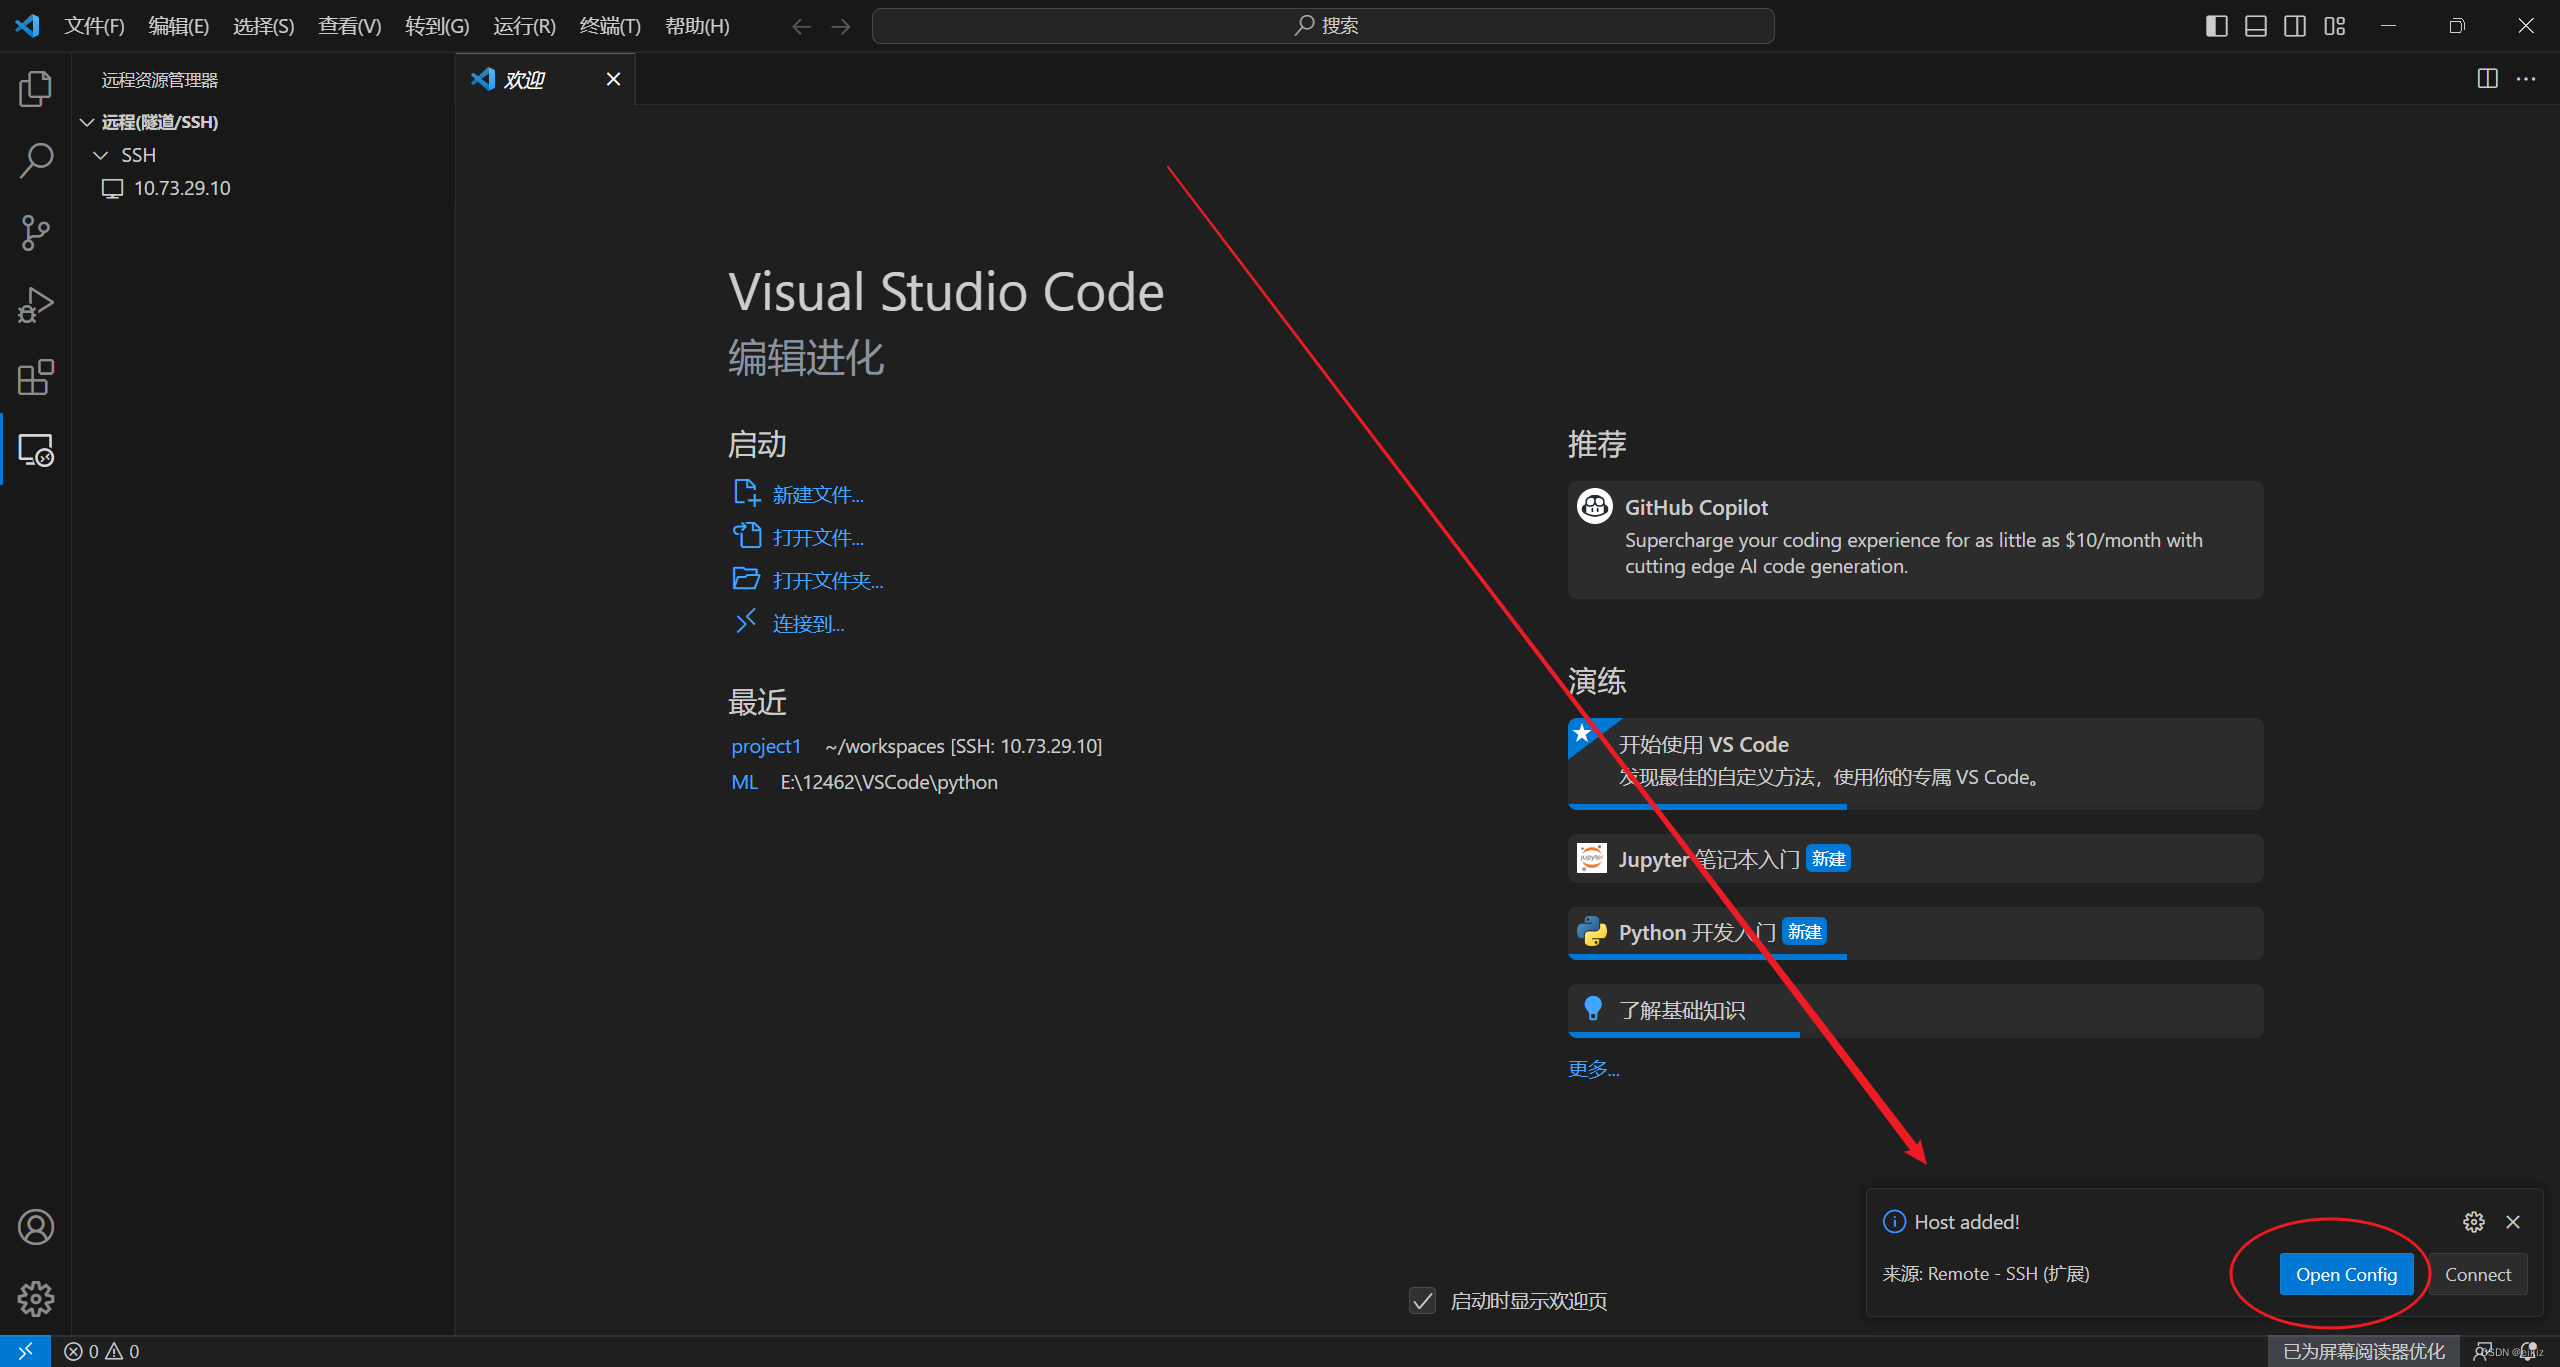This screenshot has height=1367, width=2560.
Task: Click the 更多... link under walkthroughs
Action: pyautogui.click(x=1593, y=1069)
